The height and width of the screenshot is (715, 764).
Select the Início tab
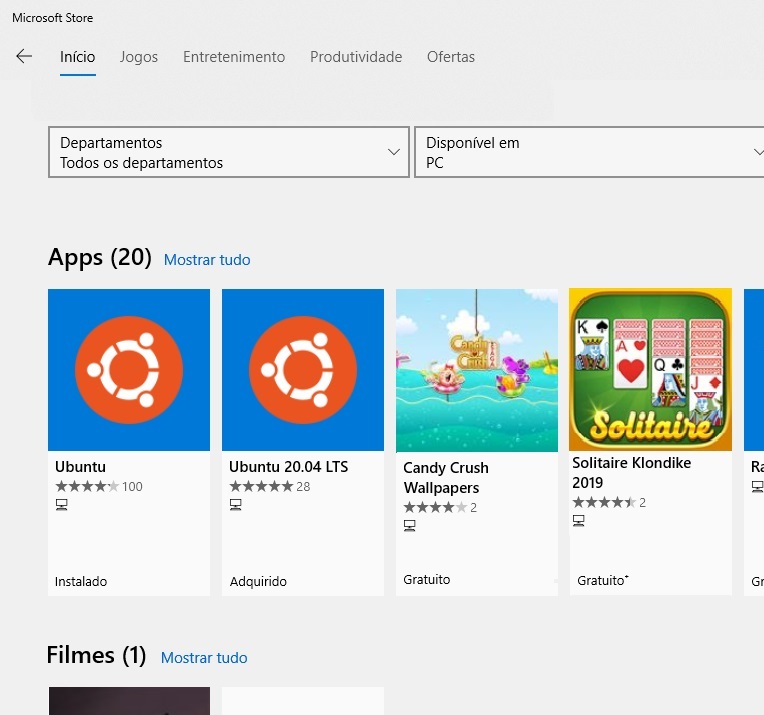coord(78,57)
